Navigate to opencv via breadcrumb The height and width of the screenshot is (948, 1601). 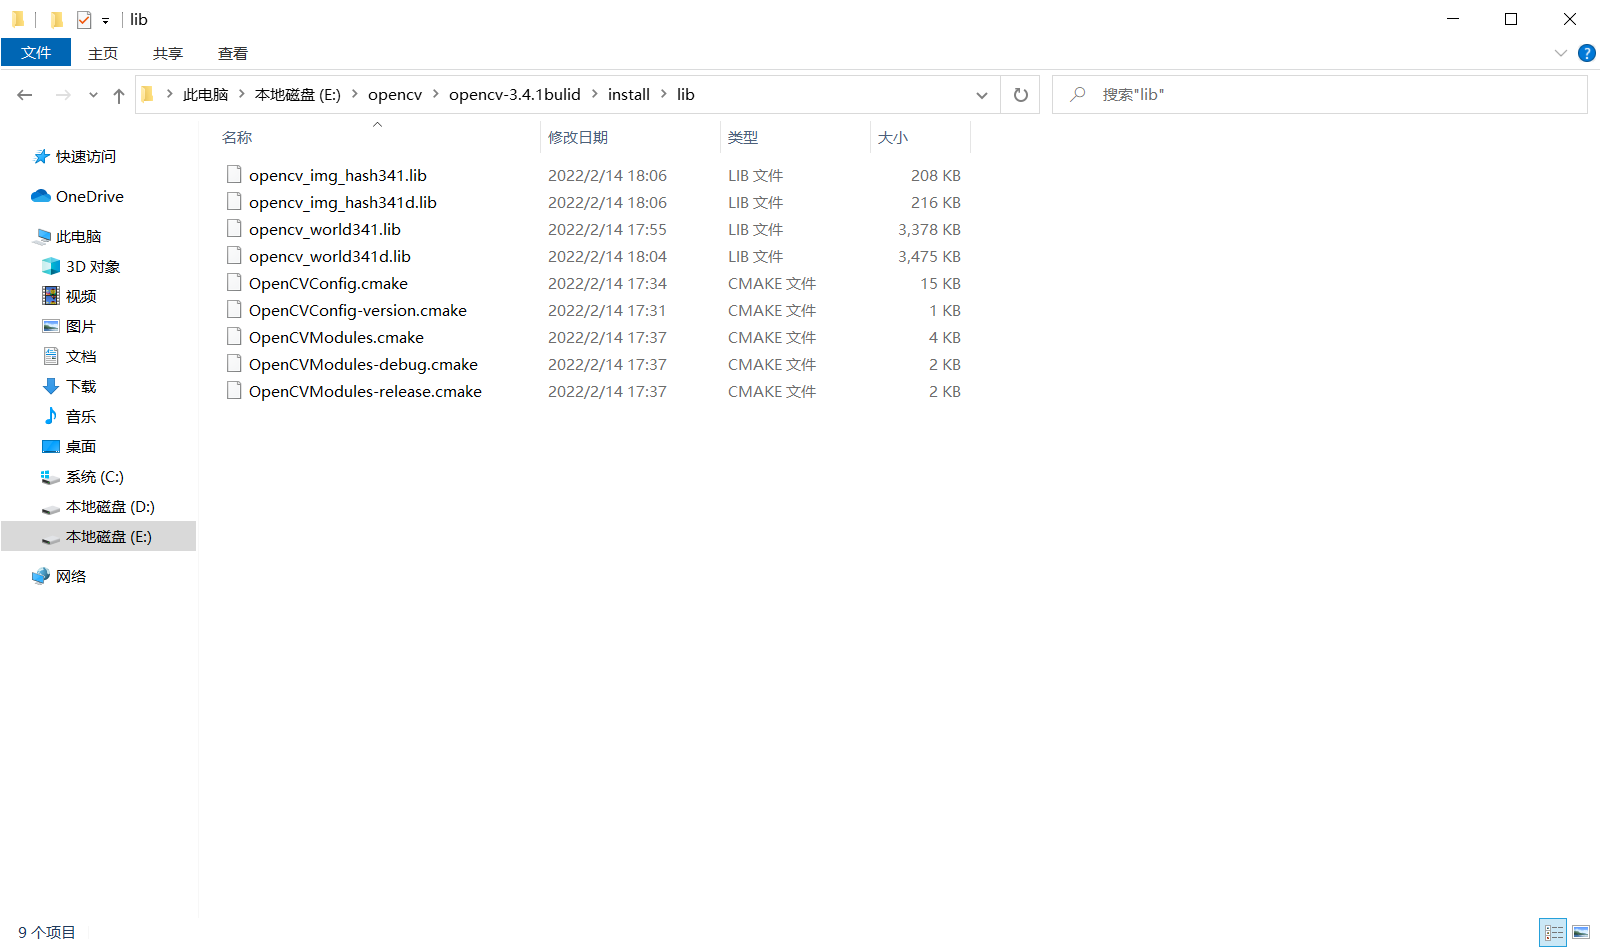394,94
